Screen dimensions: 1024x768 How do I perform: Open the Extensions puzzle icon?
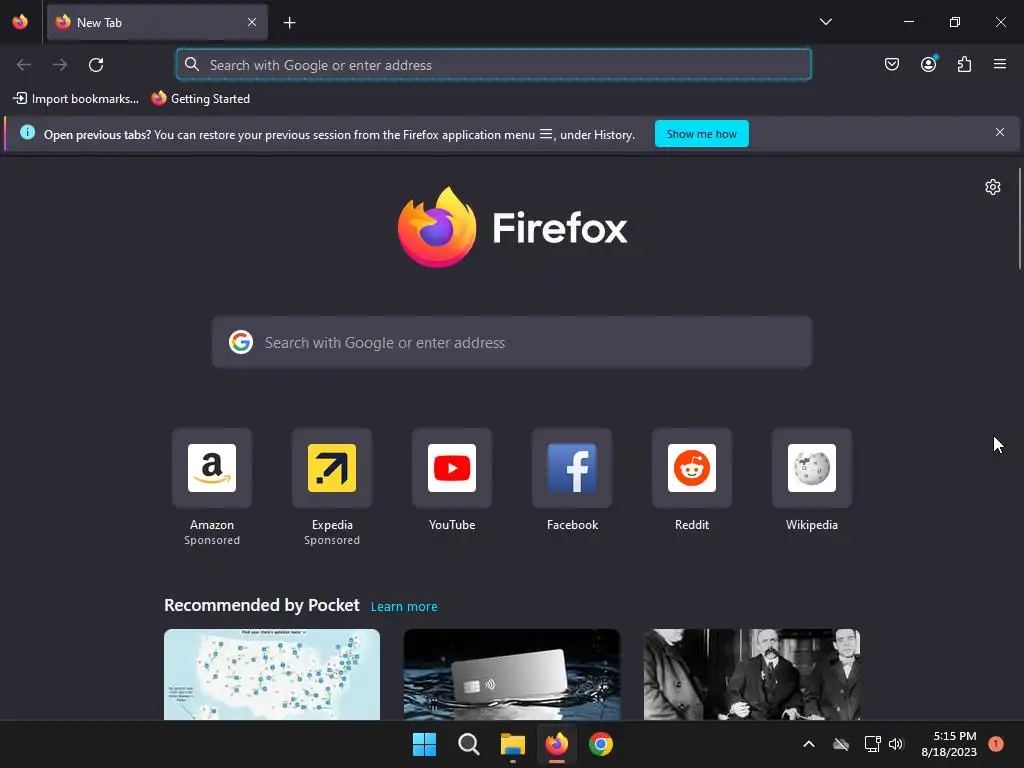(x=965, y=64)
